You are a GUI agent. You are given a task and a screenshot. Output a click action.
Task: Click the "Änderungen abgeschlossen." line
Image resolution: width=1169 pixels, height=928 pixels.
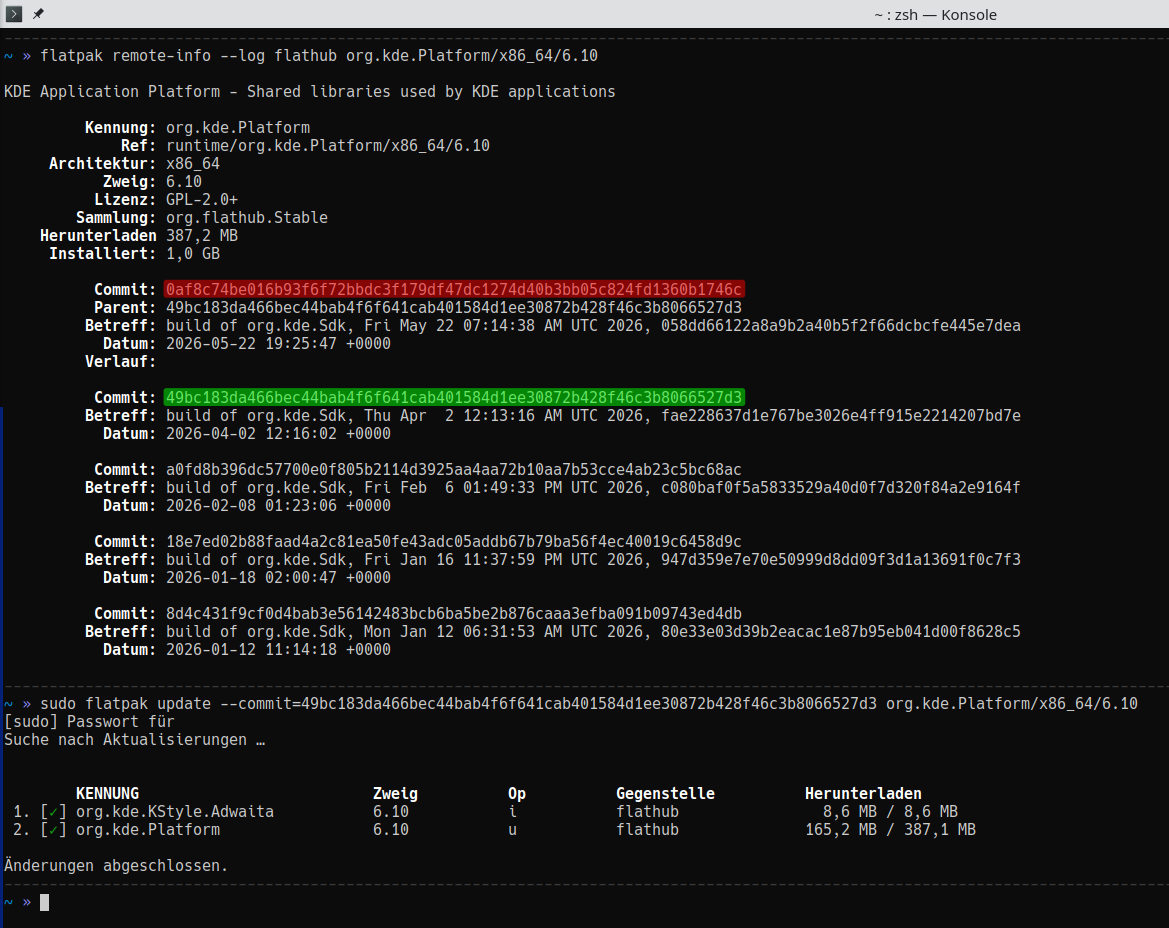pyautogui.click(x=116, y=866)
